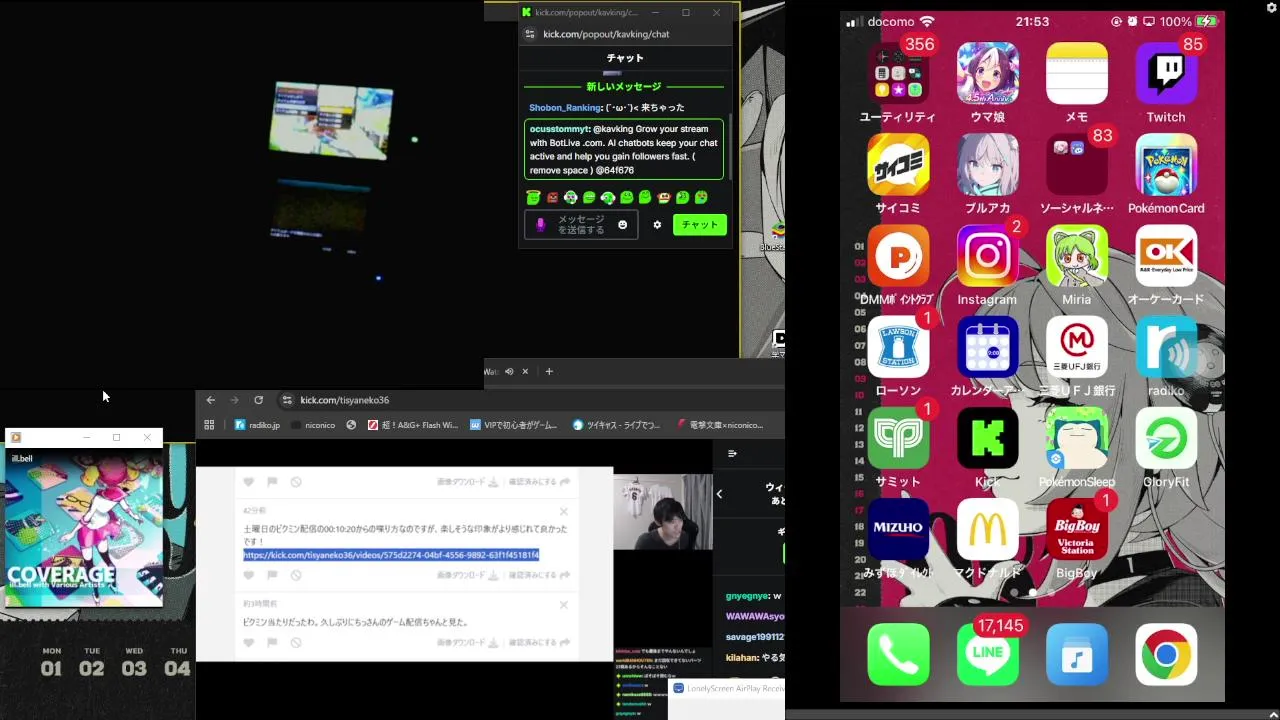This screenshot has height=720, width=1280.
Task: Reload the kick.com/tisyaneko36 page
Action: point(258,400)
